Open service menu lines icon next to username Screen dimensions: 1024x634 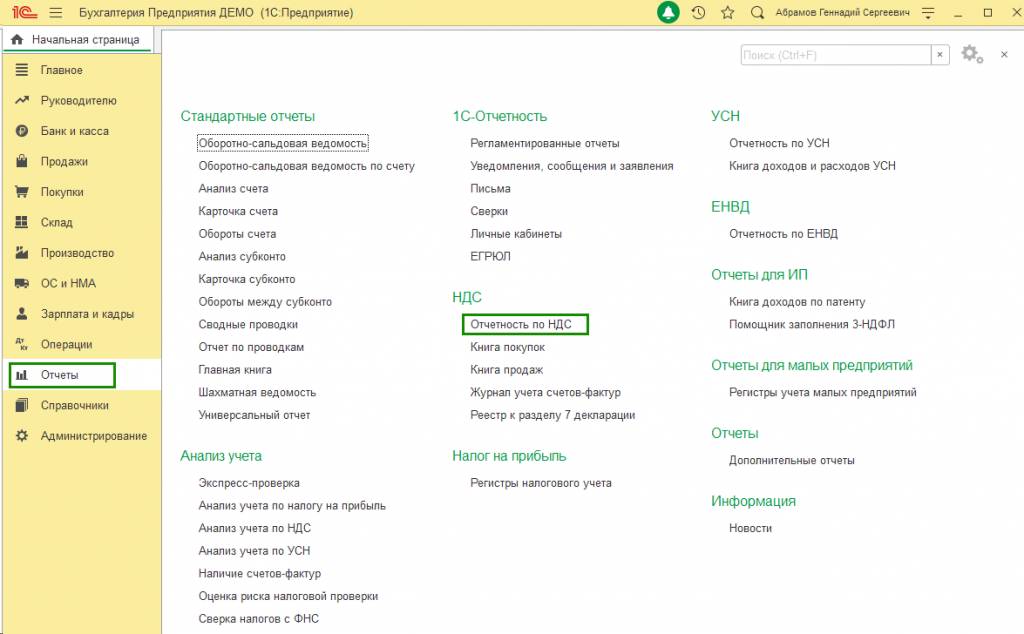click(x=928, y=12)
